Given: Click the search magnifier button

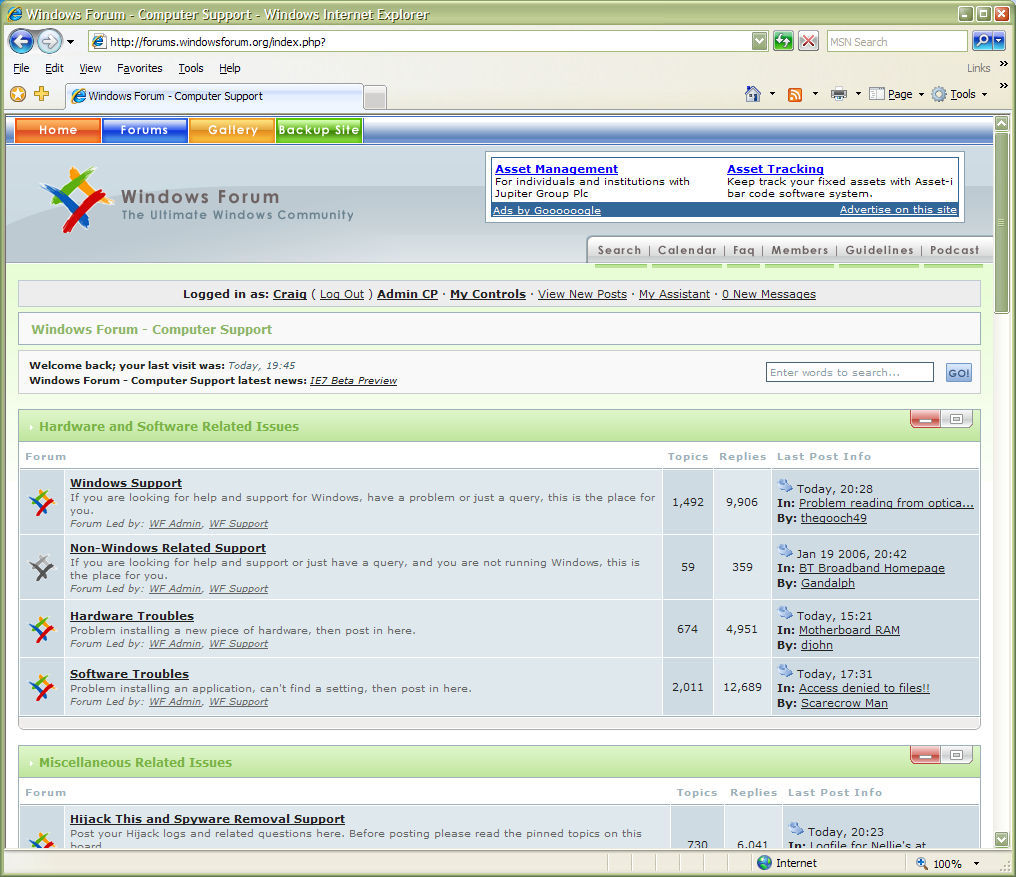Looking at the screenshot, I should 982,41.
